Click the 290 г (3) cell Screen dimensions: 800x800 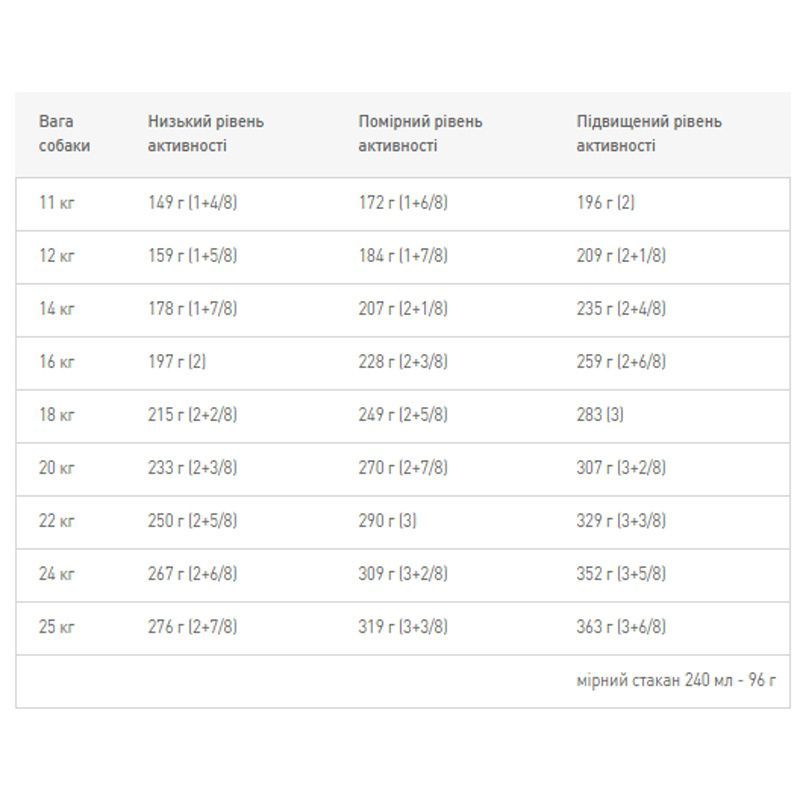coord(387,521)
